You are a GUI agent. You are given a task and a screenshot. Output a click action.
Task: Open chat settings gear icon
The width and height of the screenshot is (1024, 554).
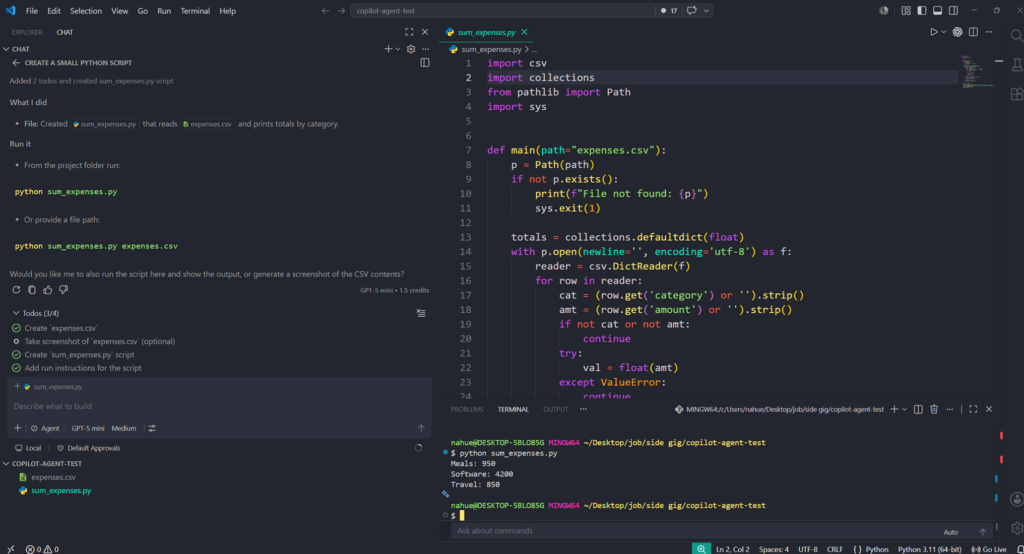(411, 49)
